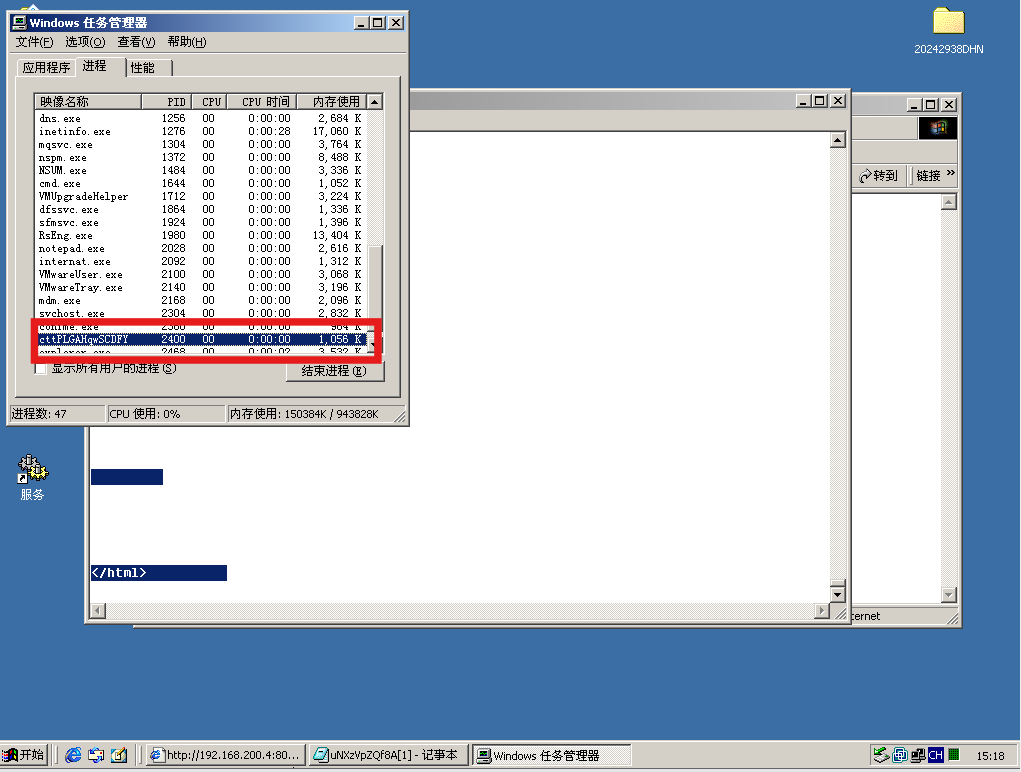Click the 开始 Start button
The width and height of the screenshot is (1021, 772).
tap(23, 755)
